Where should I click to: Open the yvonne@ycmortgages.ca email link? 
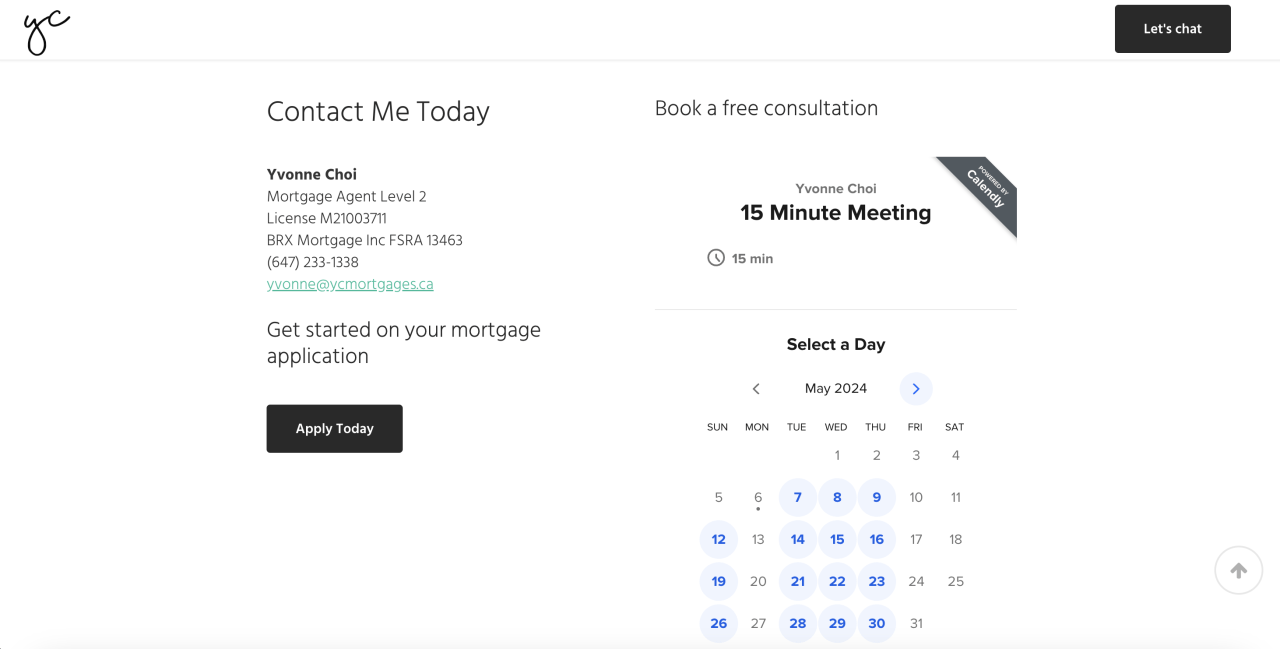pos(350,284)
